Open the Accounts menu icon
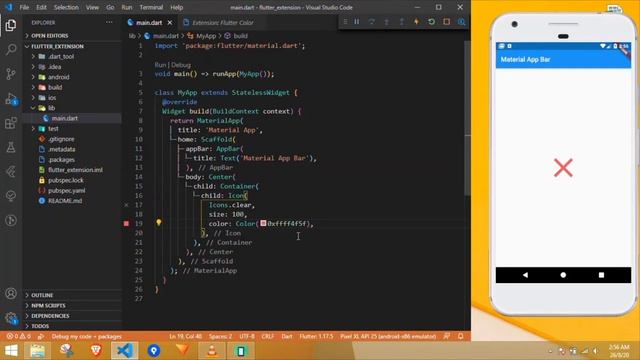640x360 pixels. [11, 293]
